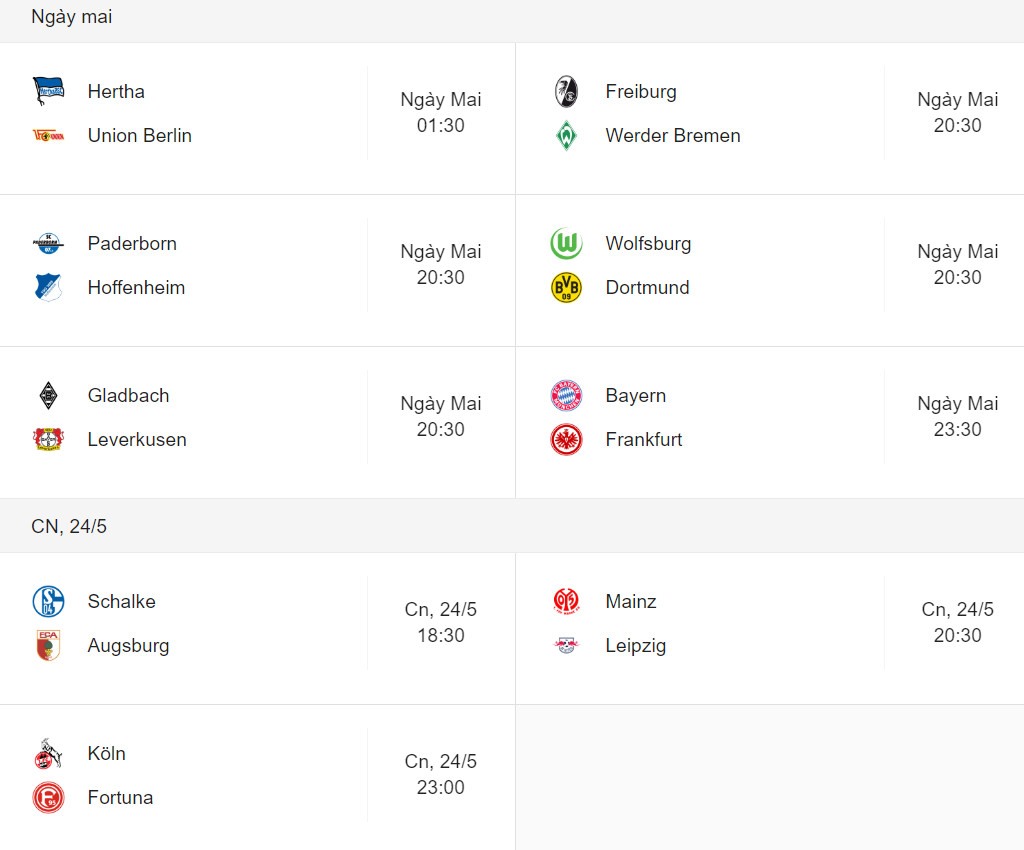Select the Dortmund BVB badge
Image resolution: width=1024 pixels, height=850 pixels.
click(x=566, y=288)
